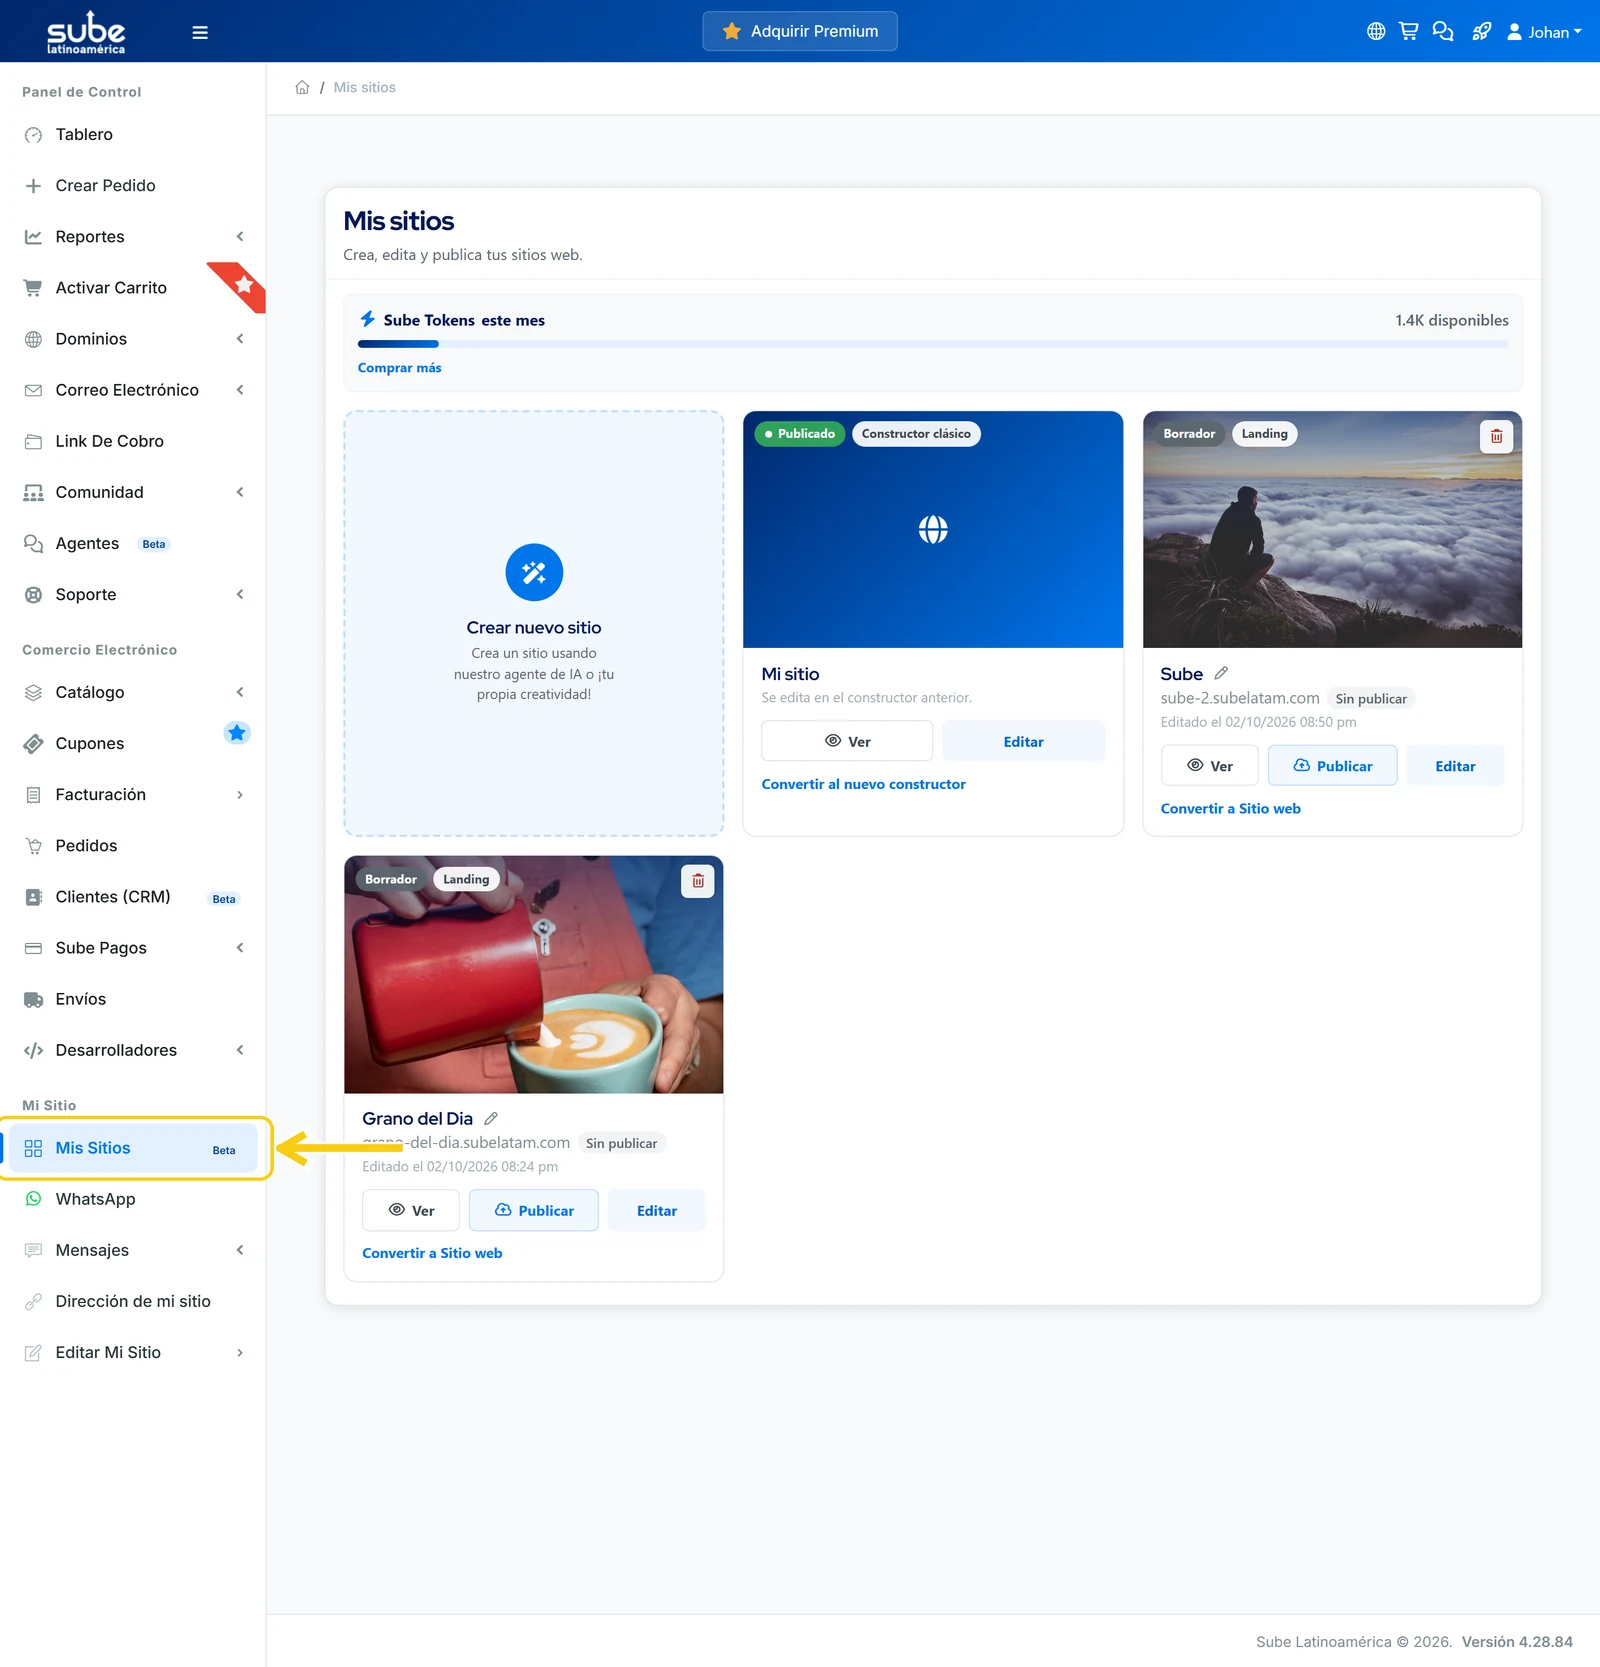Click Editar on the Mi sitio card
1600x1667 pixels.
click(x=1023, y=741)
